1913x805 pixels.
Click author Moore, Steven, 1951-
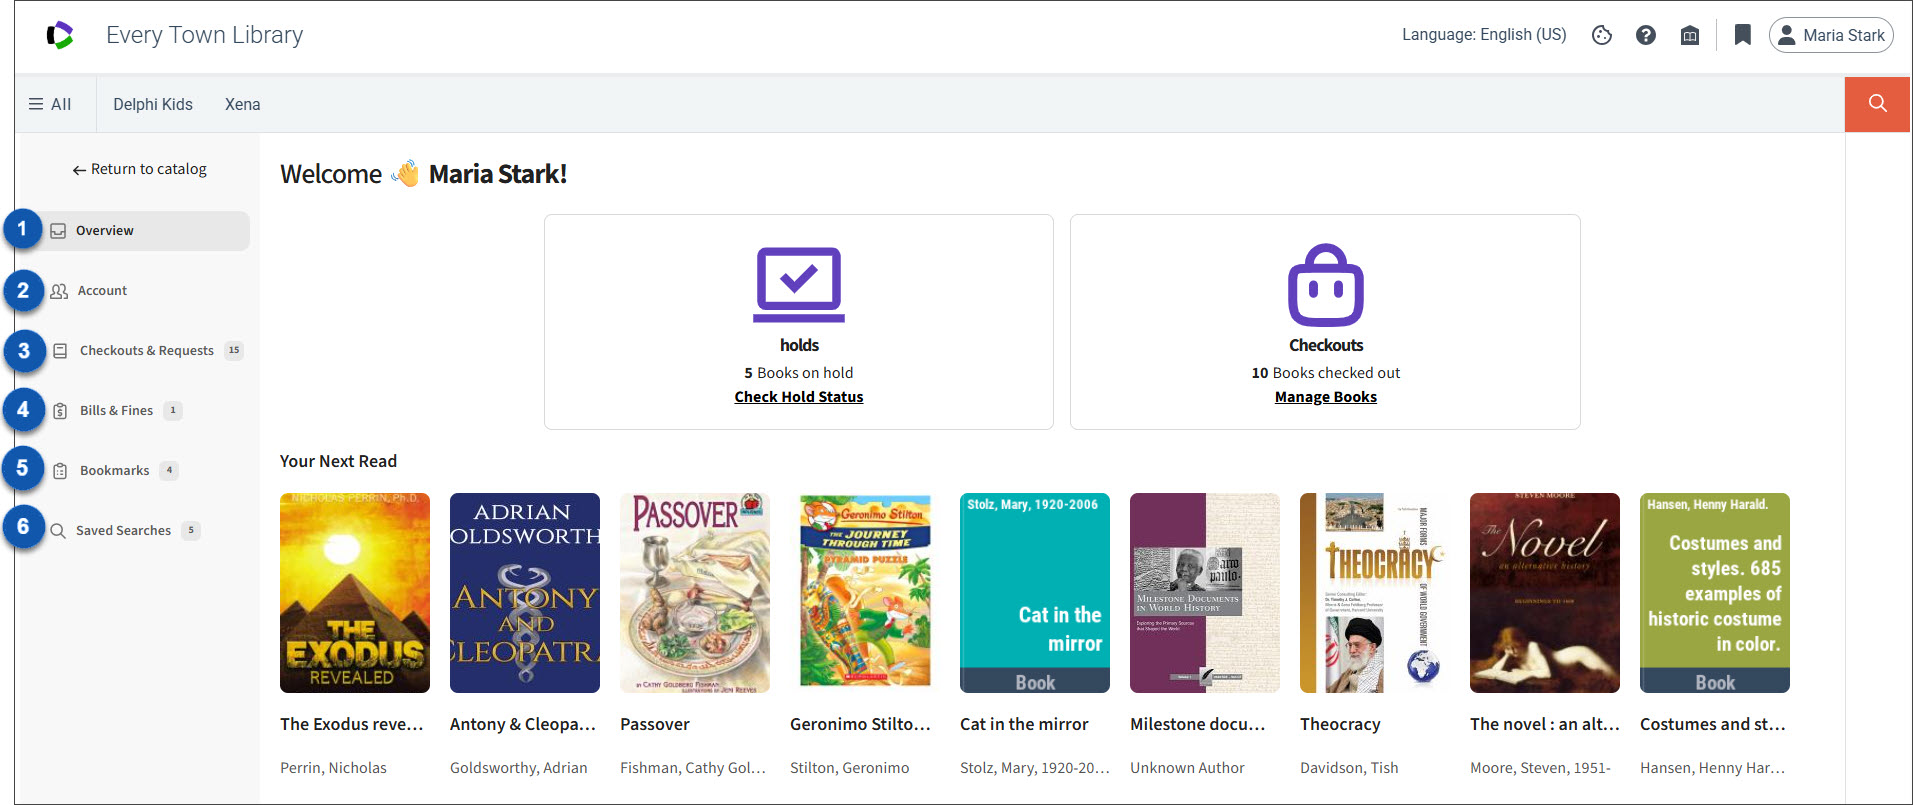[1540, 768]
